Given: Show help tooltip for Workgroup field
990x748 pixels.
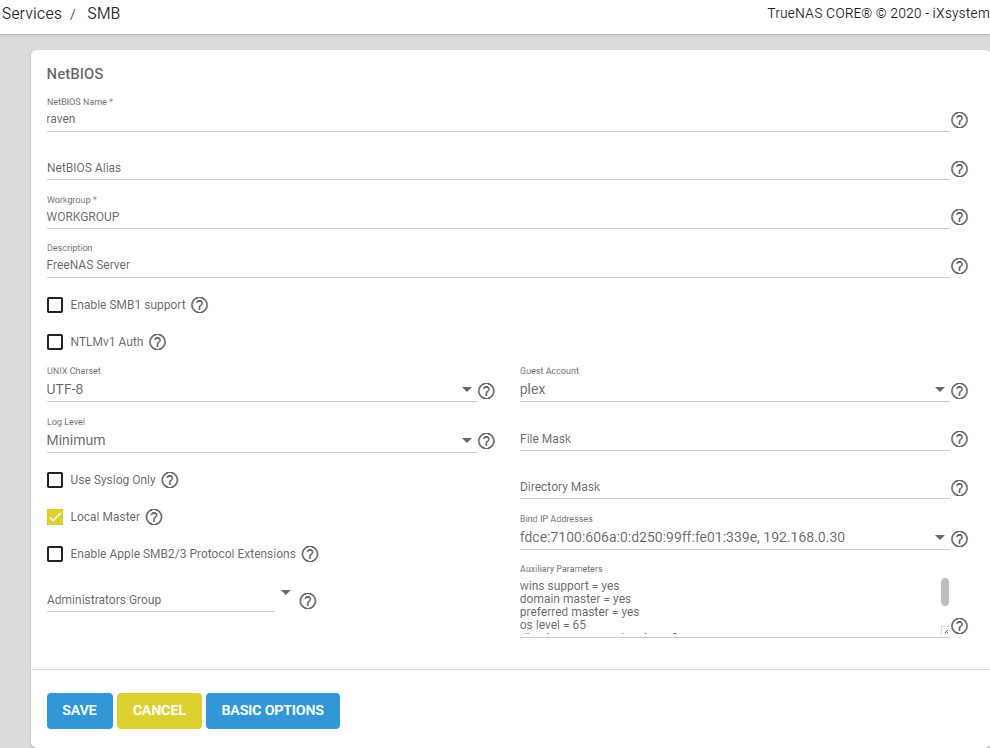Looking at the screenshot, I should (x=959, y=217).
